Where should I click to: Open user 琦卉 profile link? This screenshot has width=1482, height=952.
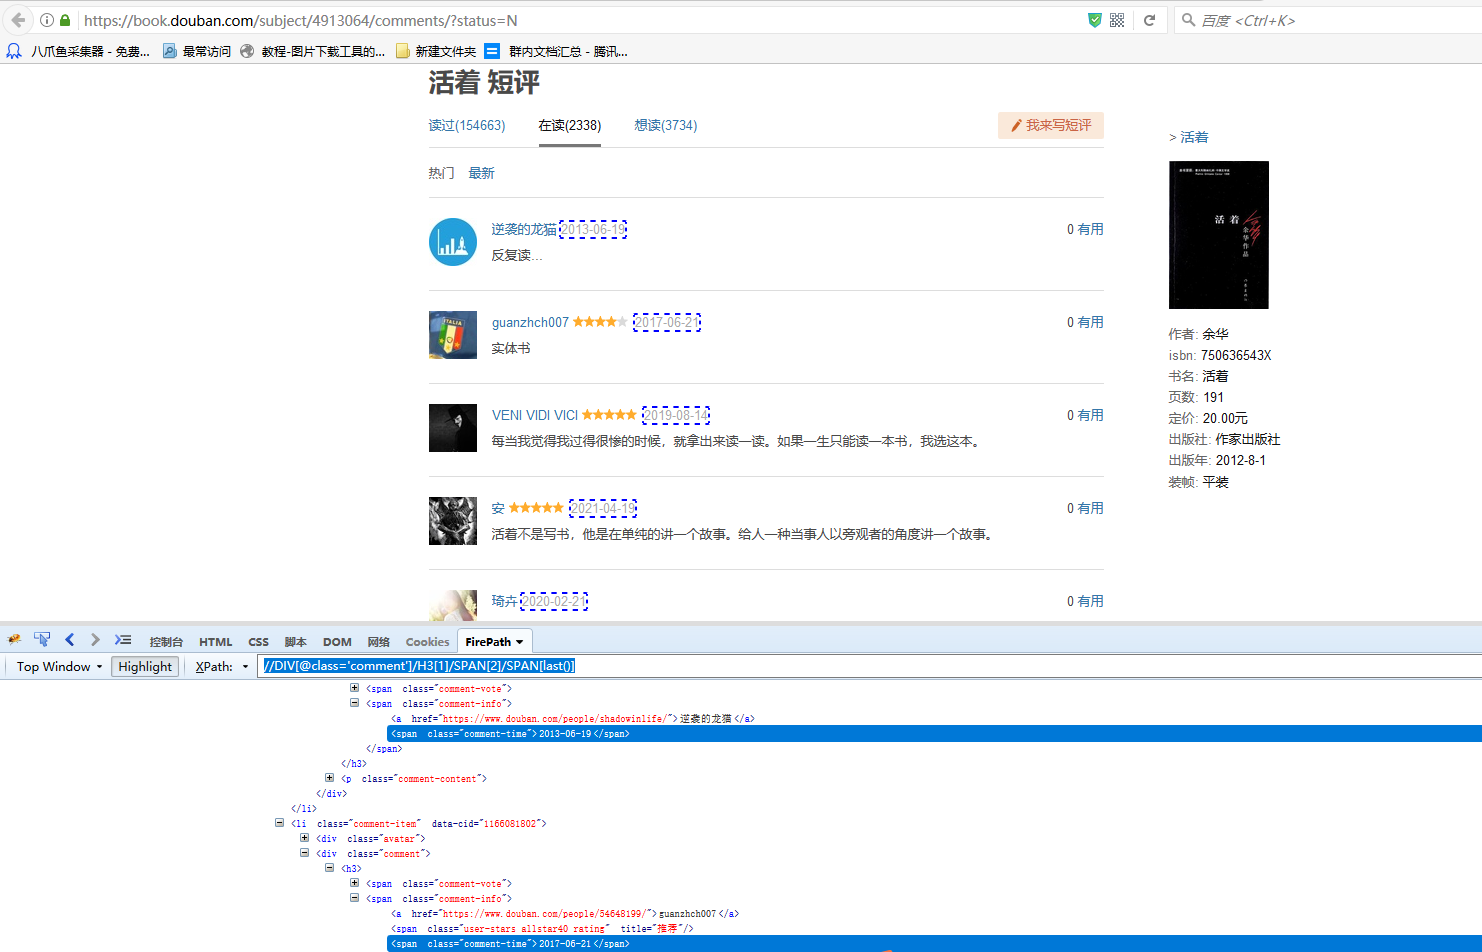coord(504,601)
